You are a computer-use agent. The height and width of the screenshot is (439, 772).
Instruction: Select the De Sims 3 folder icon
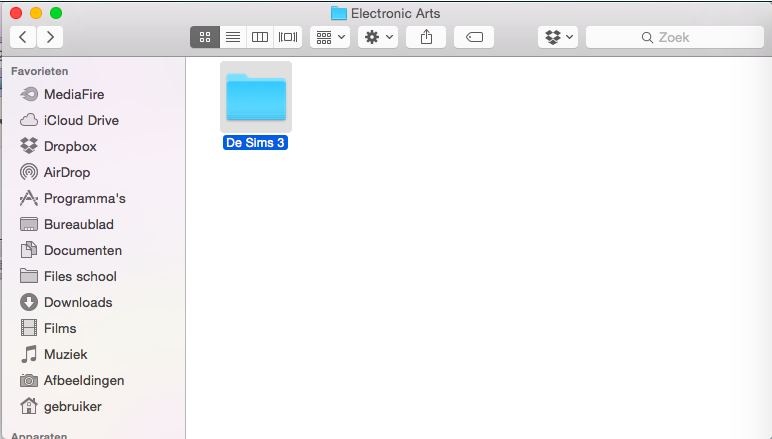(x=256, y=97)
